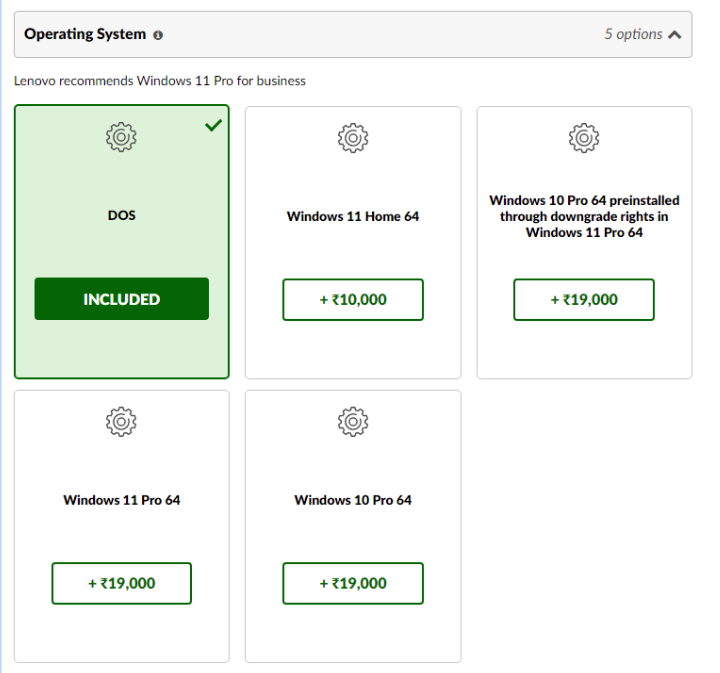Screen dimensions: 720x673
Task: Select the Windows 11 Pro 64 label
Action: point(121,500)
